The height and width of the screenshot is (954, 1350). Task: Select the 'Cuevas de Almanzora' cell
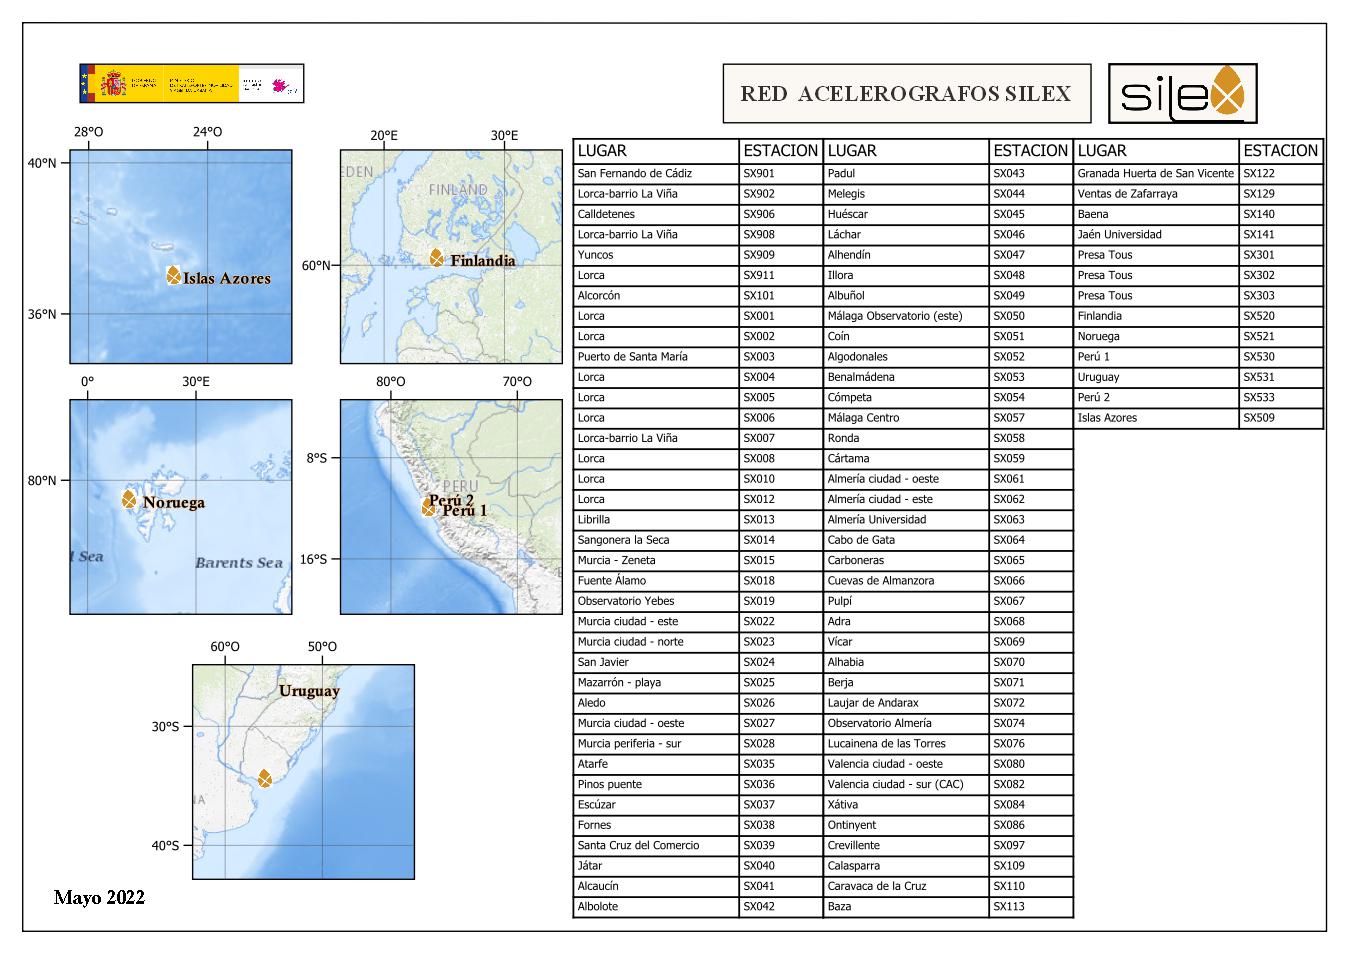(x=906, y=580)
